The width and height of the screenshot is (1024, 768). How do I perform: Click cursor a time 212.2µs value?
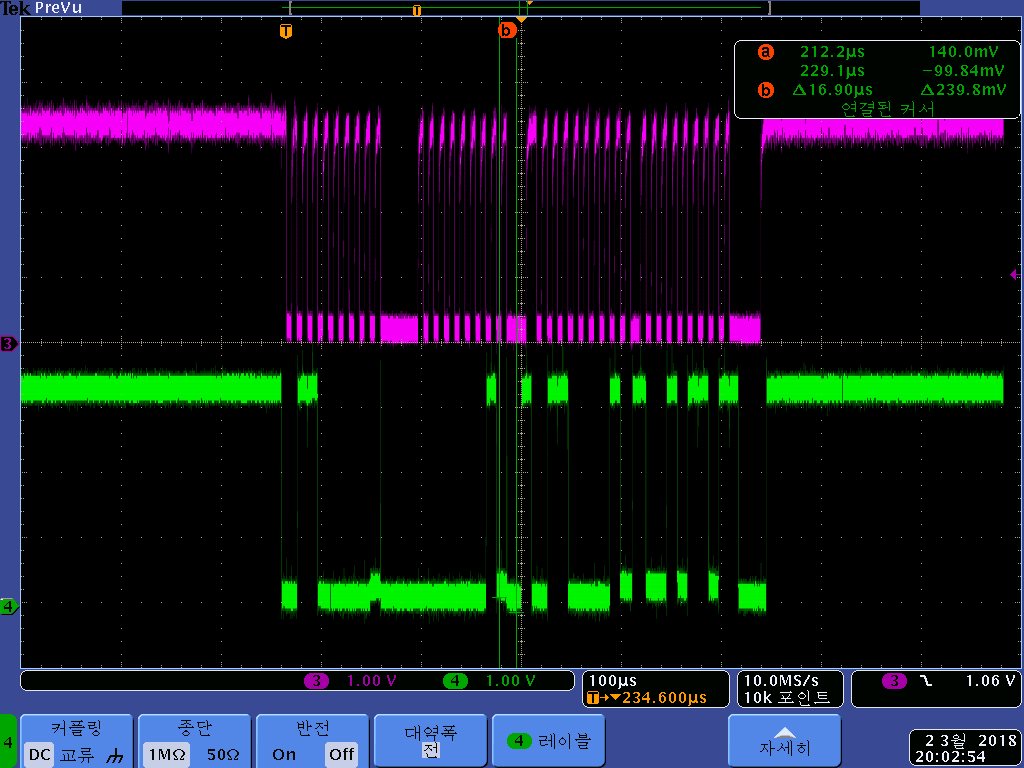[832, 52]
